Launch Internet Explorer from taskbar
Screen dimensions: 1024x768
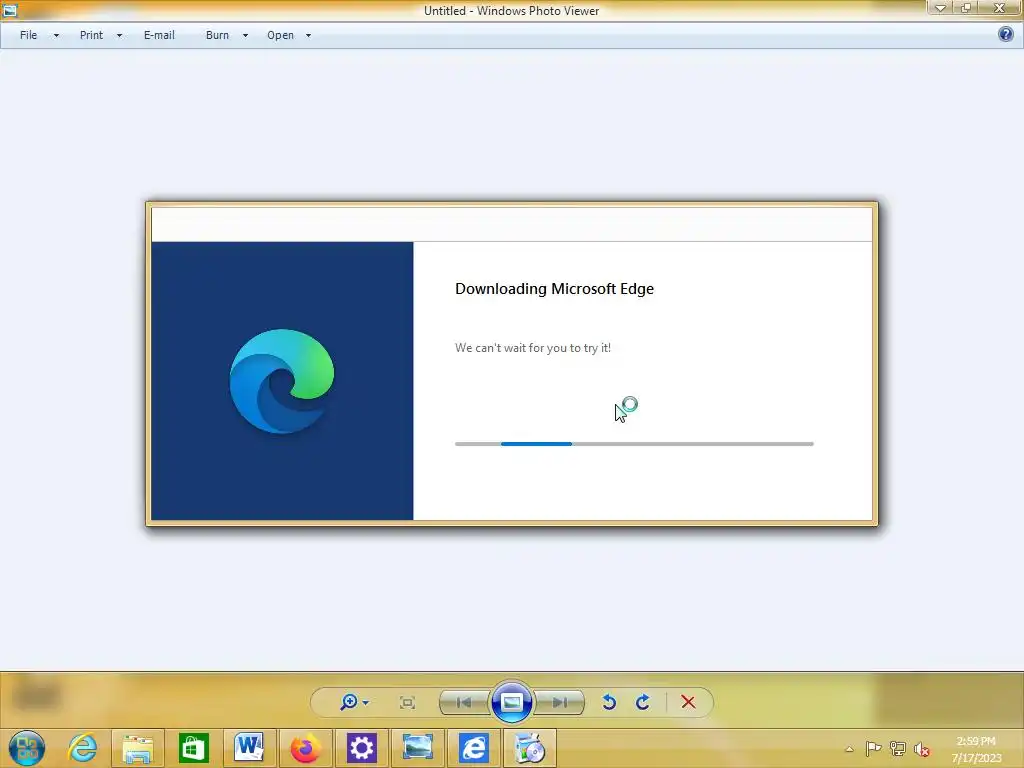pyautogui.click(x=82, y=748)
